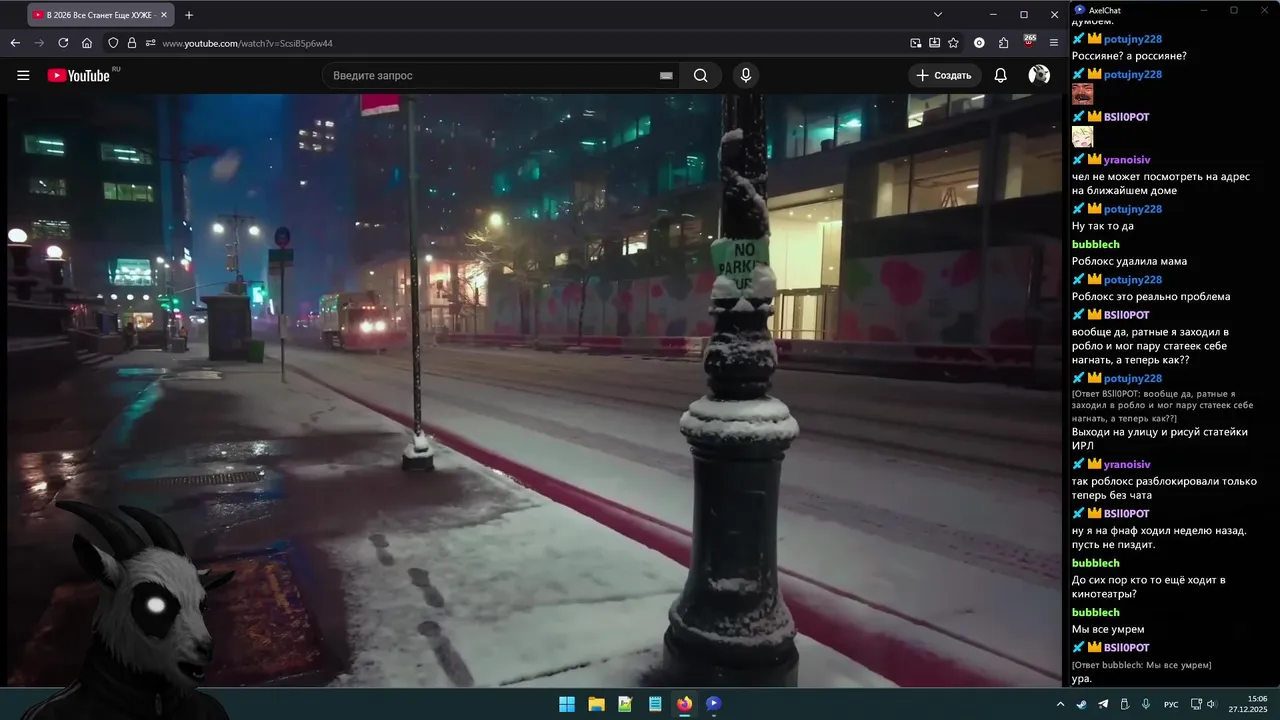The width and height of the screenshot is (1280, 720).
Task: Open YouTube notifications bell
Action: coord(1000,75)
